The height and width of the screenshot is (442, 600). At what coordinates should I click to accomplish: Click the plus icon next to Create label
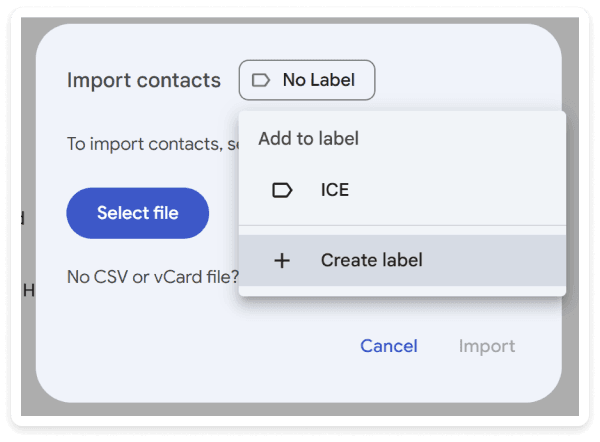(282, 261)
